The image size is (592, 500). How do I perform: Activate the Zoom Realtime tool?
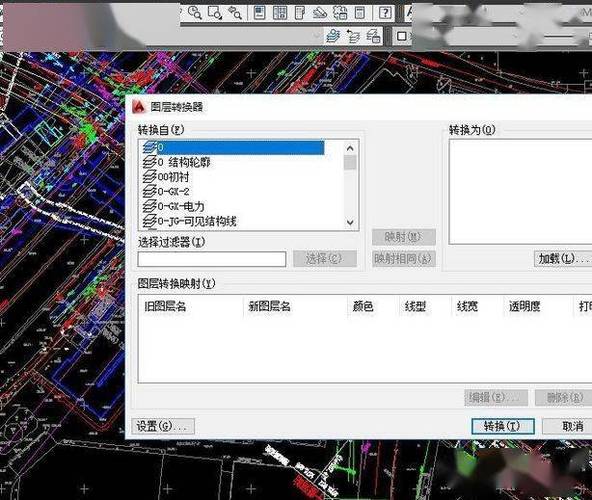195,13
